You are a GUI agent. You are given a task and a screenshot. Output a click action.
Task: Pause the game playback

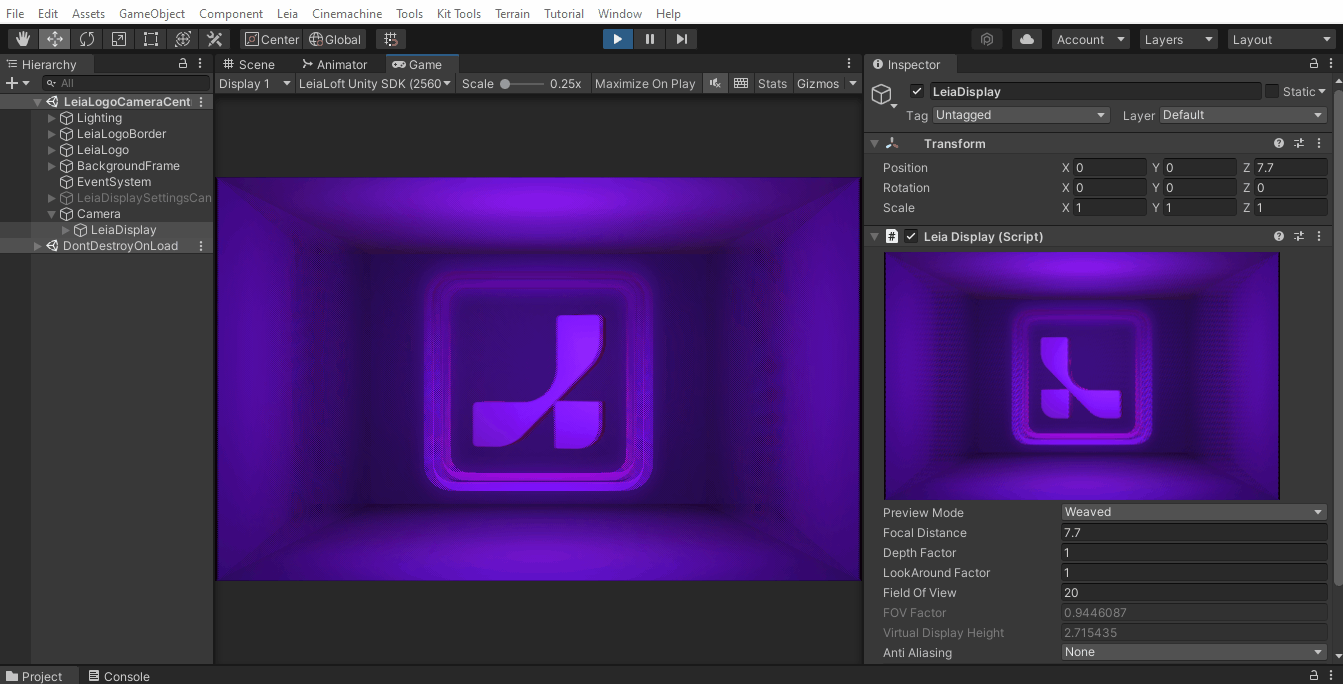(x=650, y=39)
